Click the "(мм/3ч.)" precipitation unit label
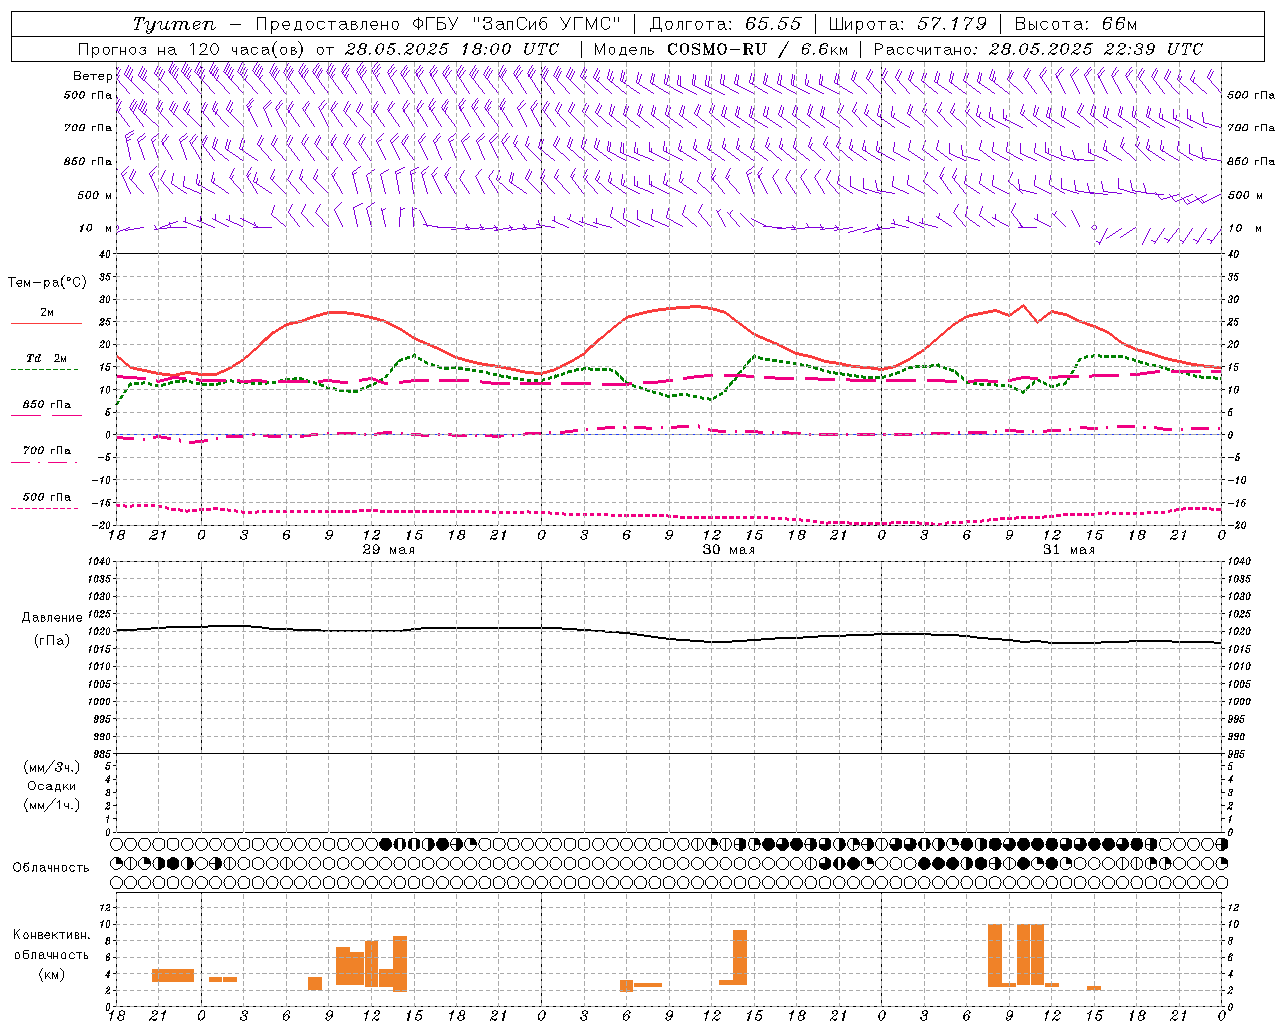This screenshot has height=1024, width=1280. (x=52, y=768)
